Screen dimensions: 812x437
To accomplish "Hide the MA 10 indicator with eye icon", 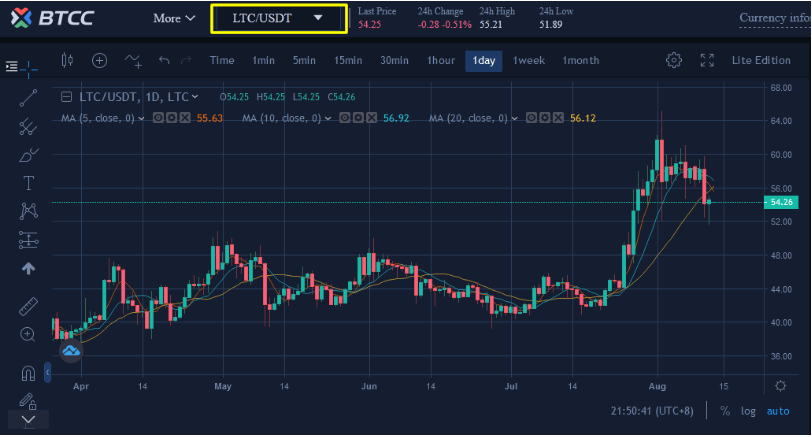I will pyautogui.click(x=344, y=118).
